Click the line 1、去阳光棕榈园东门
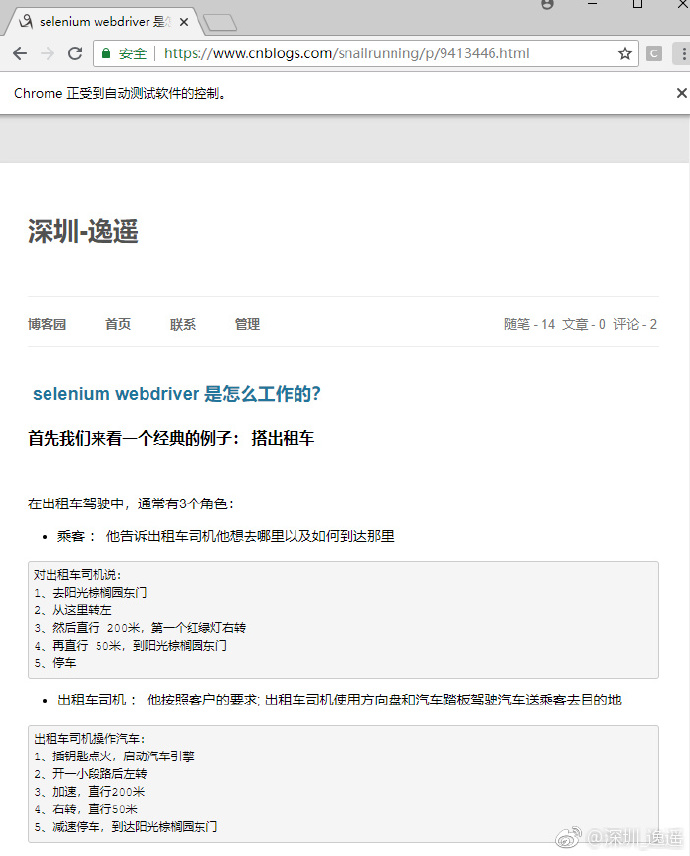Screen dimensions: 690x856 click(x=91, y=592)
